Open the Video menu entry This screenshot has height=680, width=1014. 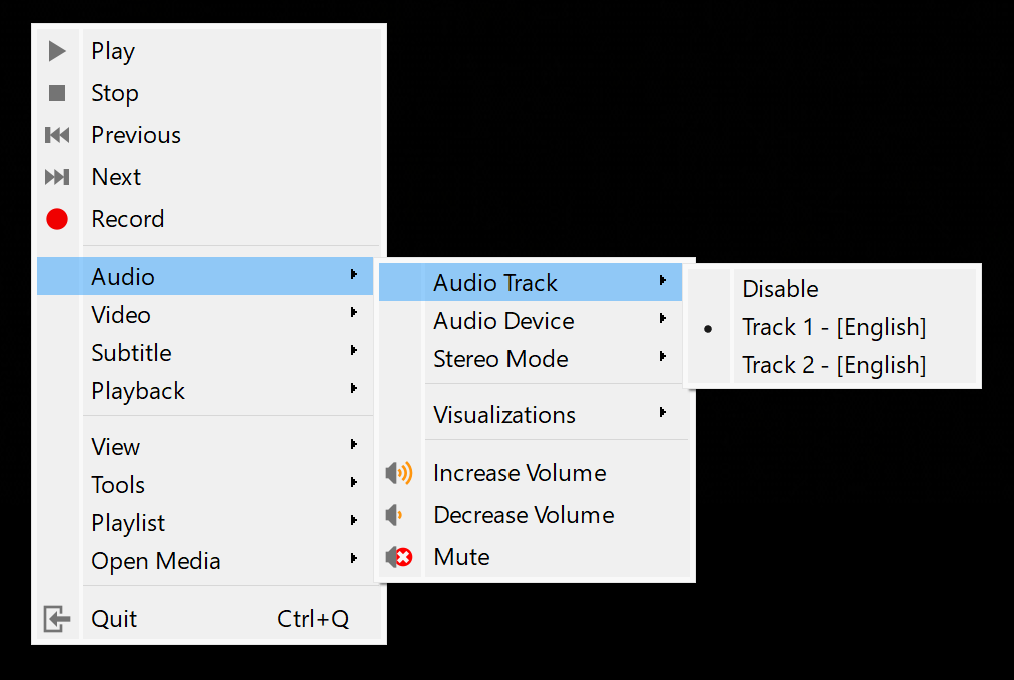pos(121,315)
